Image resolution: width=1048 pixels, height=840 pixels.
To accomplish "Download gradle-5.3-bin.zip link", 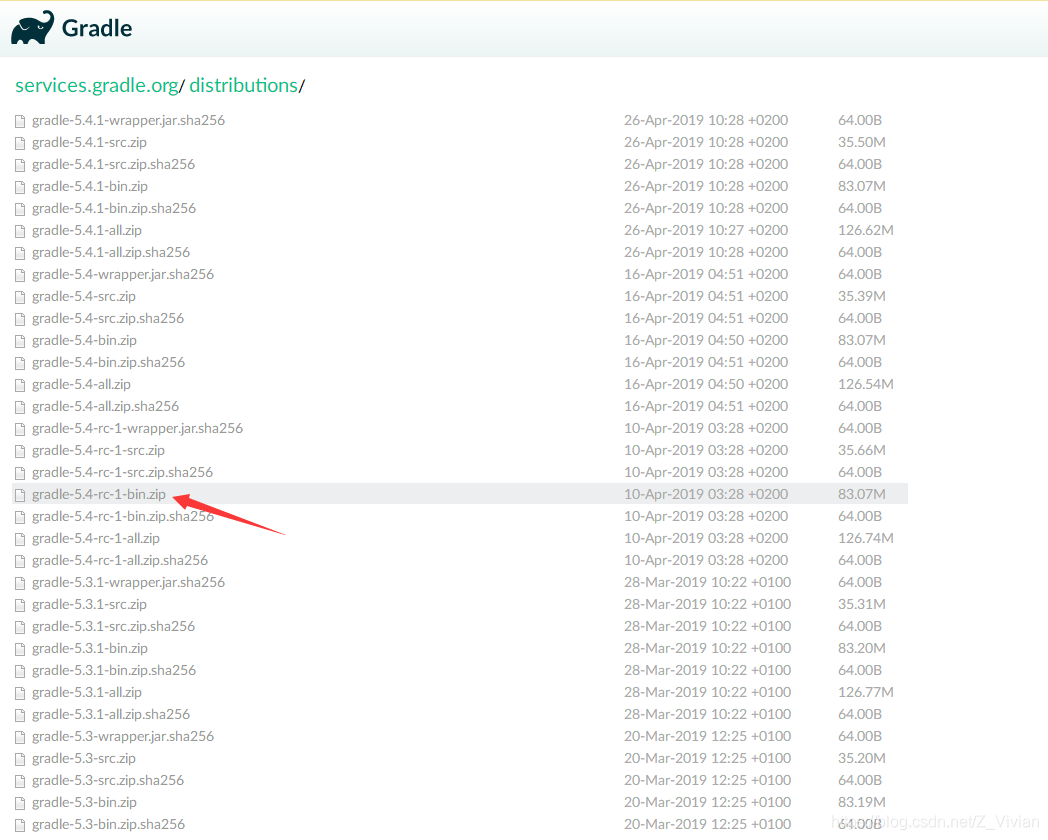I will tap(84, 803).
